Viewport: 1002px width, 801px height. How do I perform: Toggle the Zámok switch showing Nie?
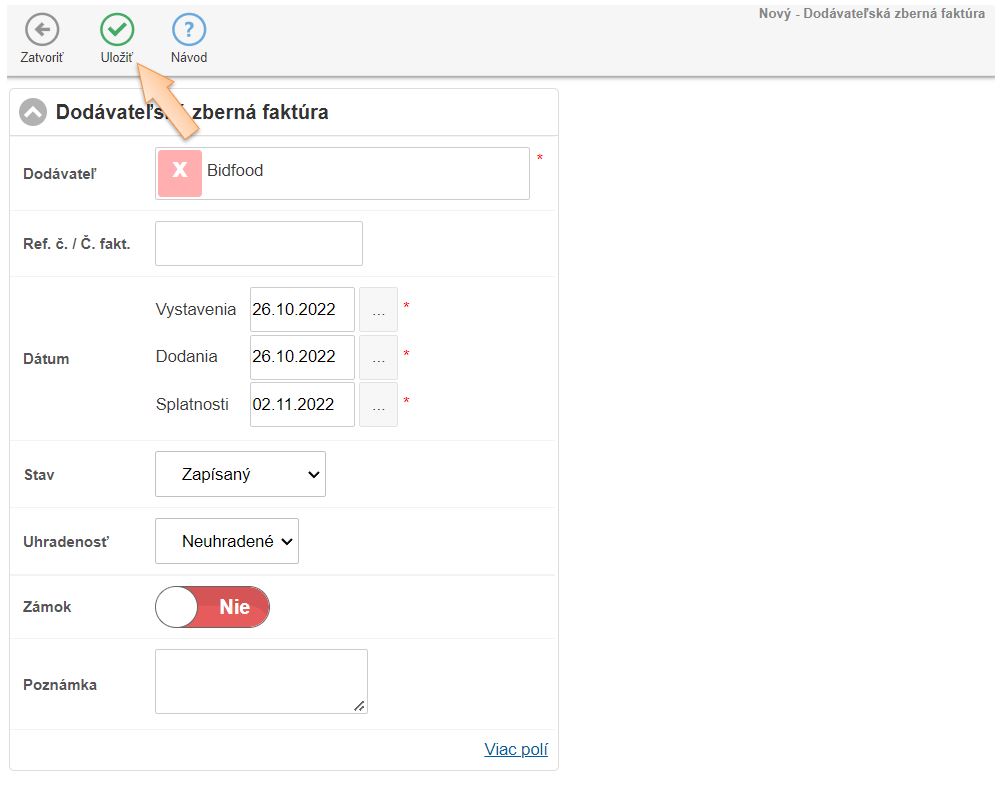tap(212, 607)
